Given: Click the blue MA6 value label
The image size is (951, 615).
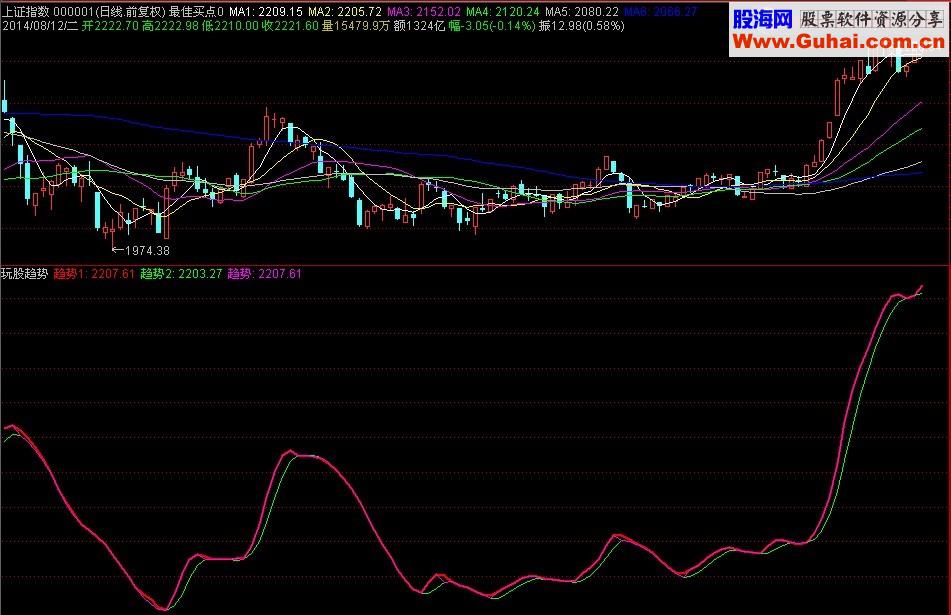Looking at the screenshot, I should coord(660,12).
